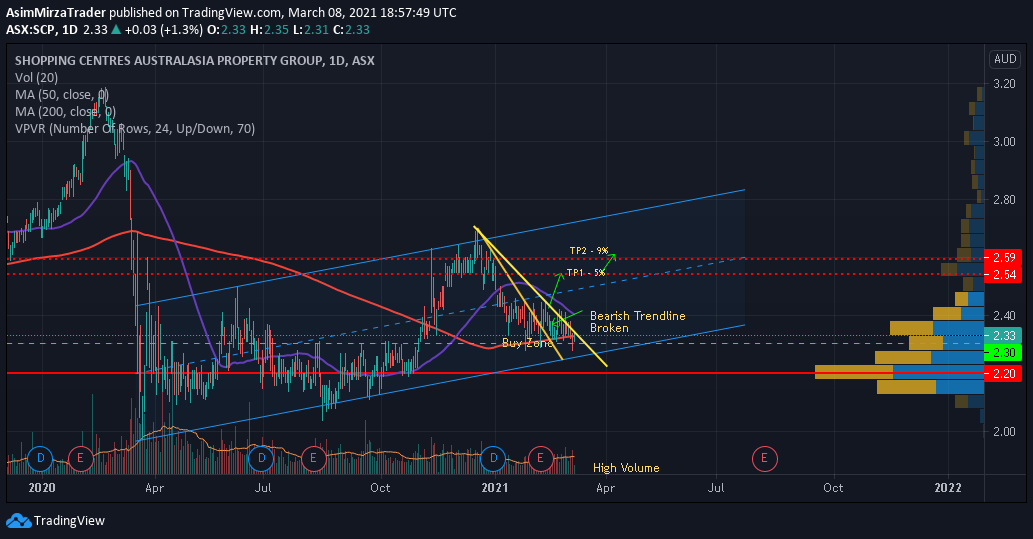
Task: Click the TradingView wordmark text
Action: [69, 521]
